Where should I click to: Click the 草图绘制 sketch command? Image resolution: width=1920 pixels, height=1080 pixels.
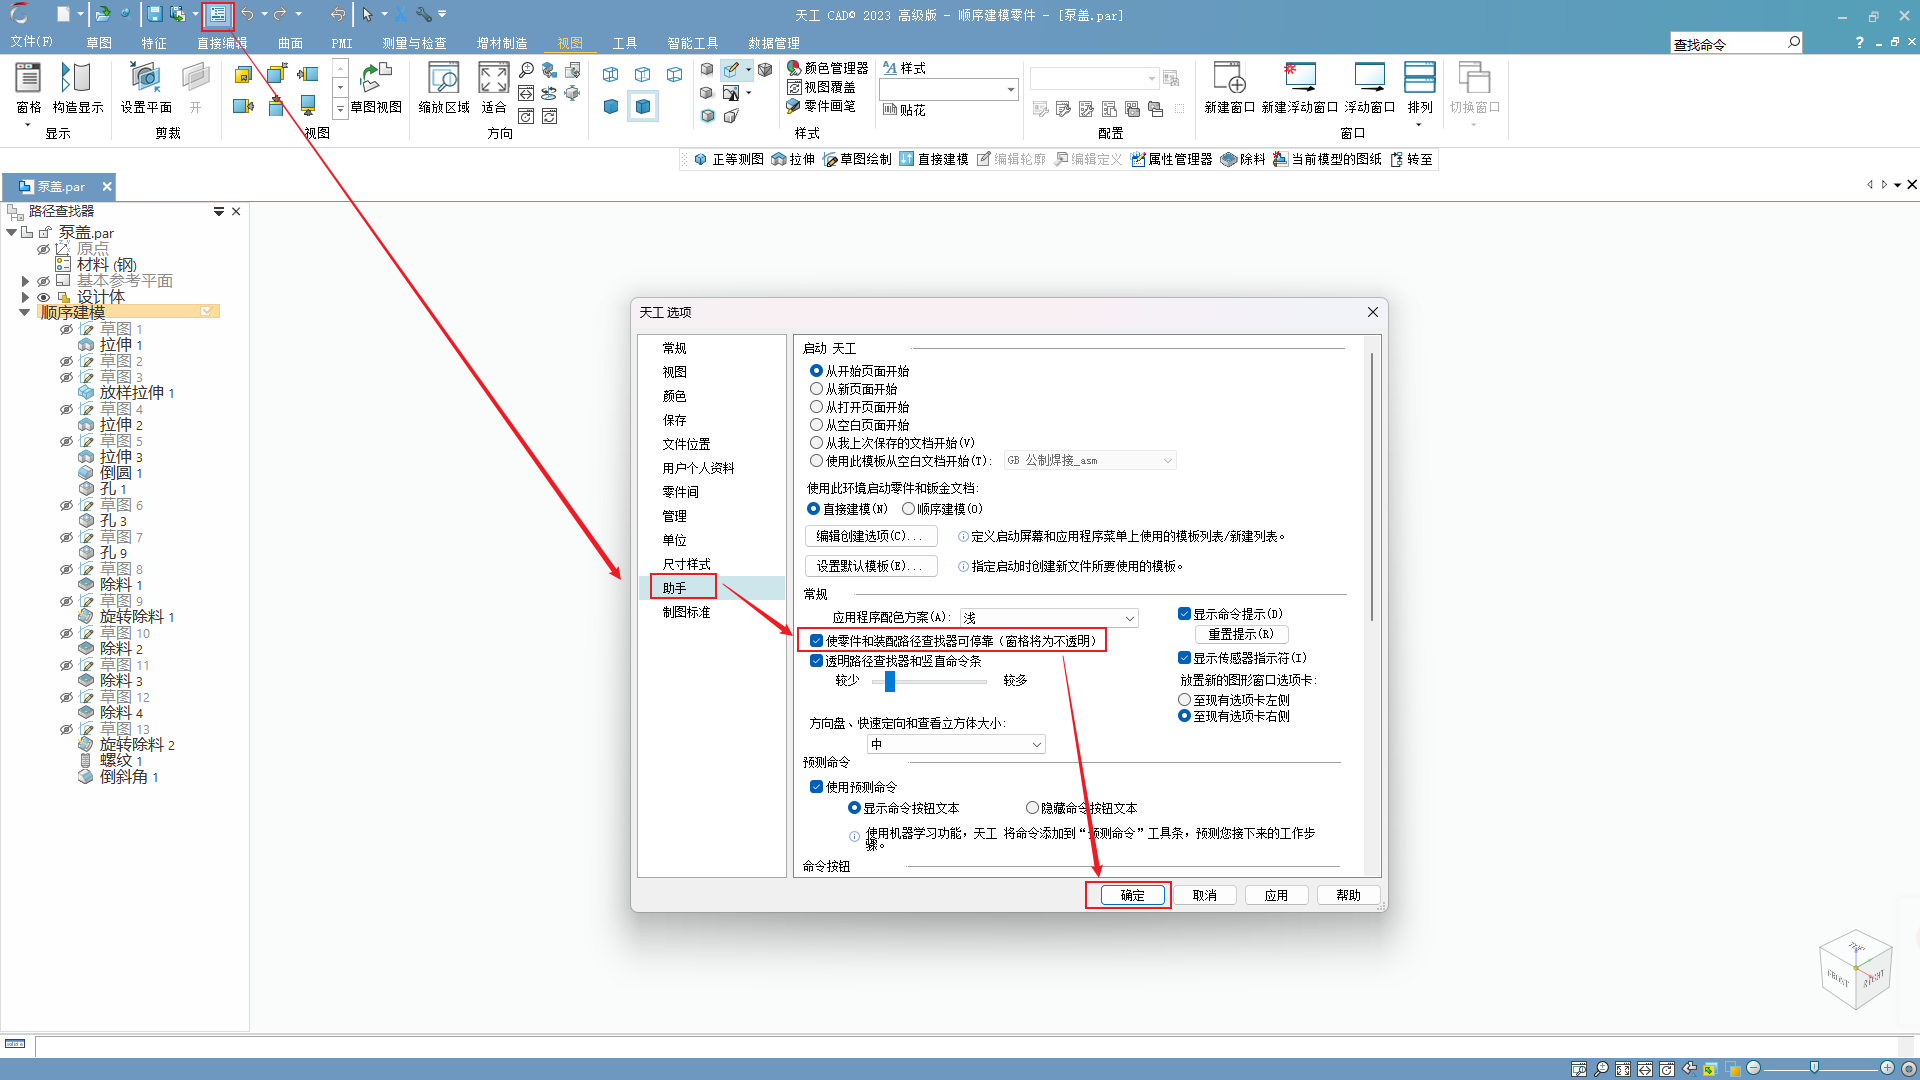click(x=857, y=159)
